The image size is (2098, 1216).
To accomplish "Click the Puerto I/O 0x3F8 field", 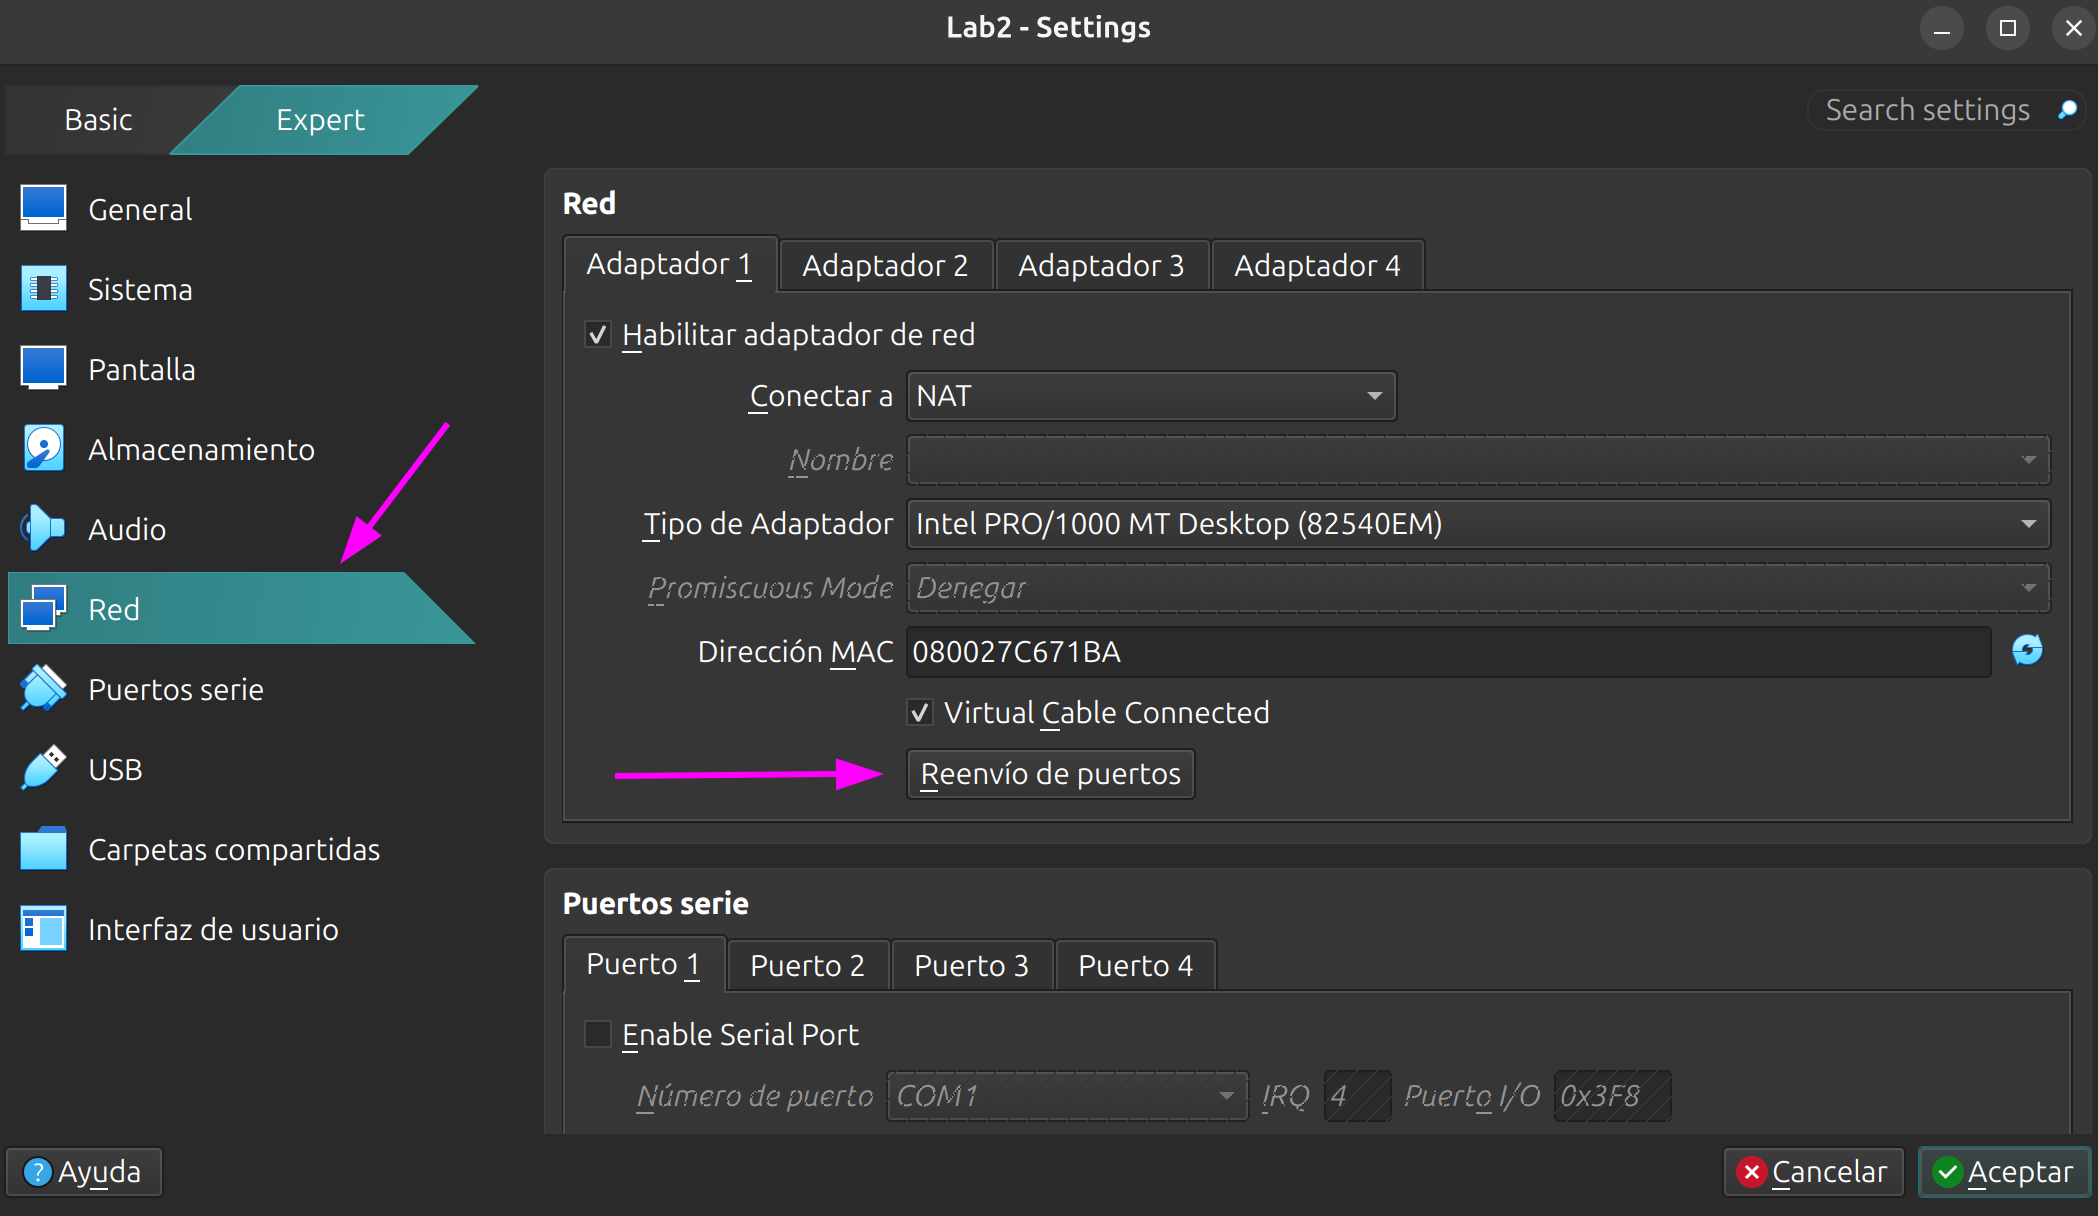I will (x=1612, y=1096).
